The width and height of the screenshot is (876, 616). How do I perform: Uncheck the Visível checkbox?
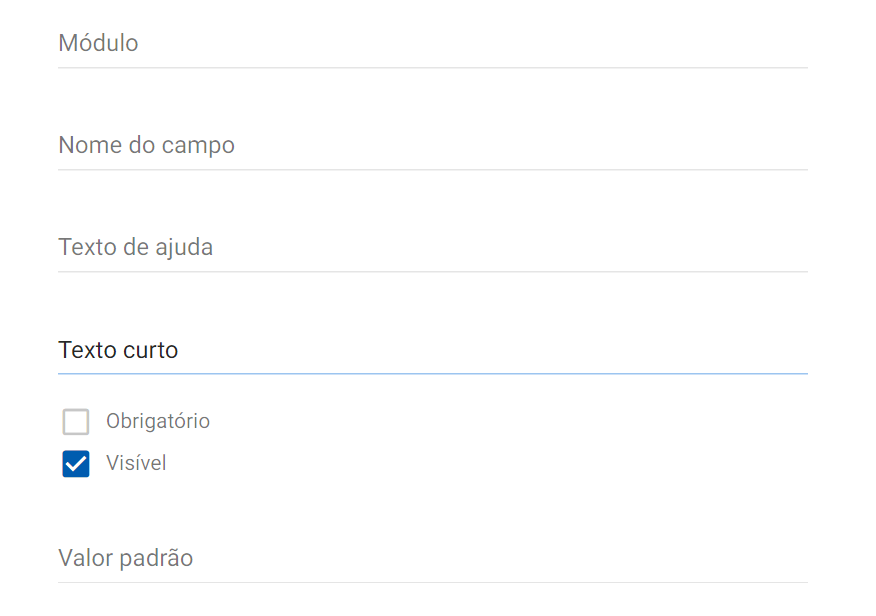(76, 464)
